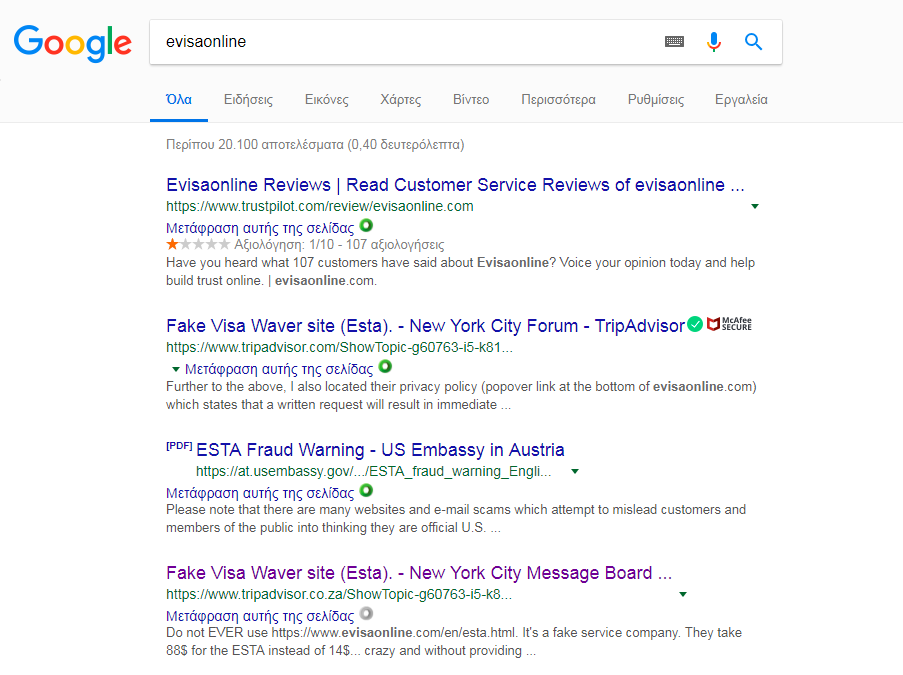
Task: Open the Περισσότερα menu
Action: coord(559,100)
